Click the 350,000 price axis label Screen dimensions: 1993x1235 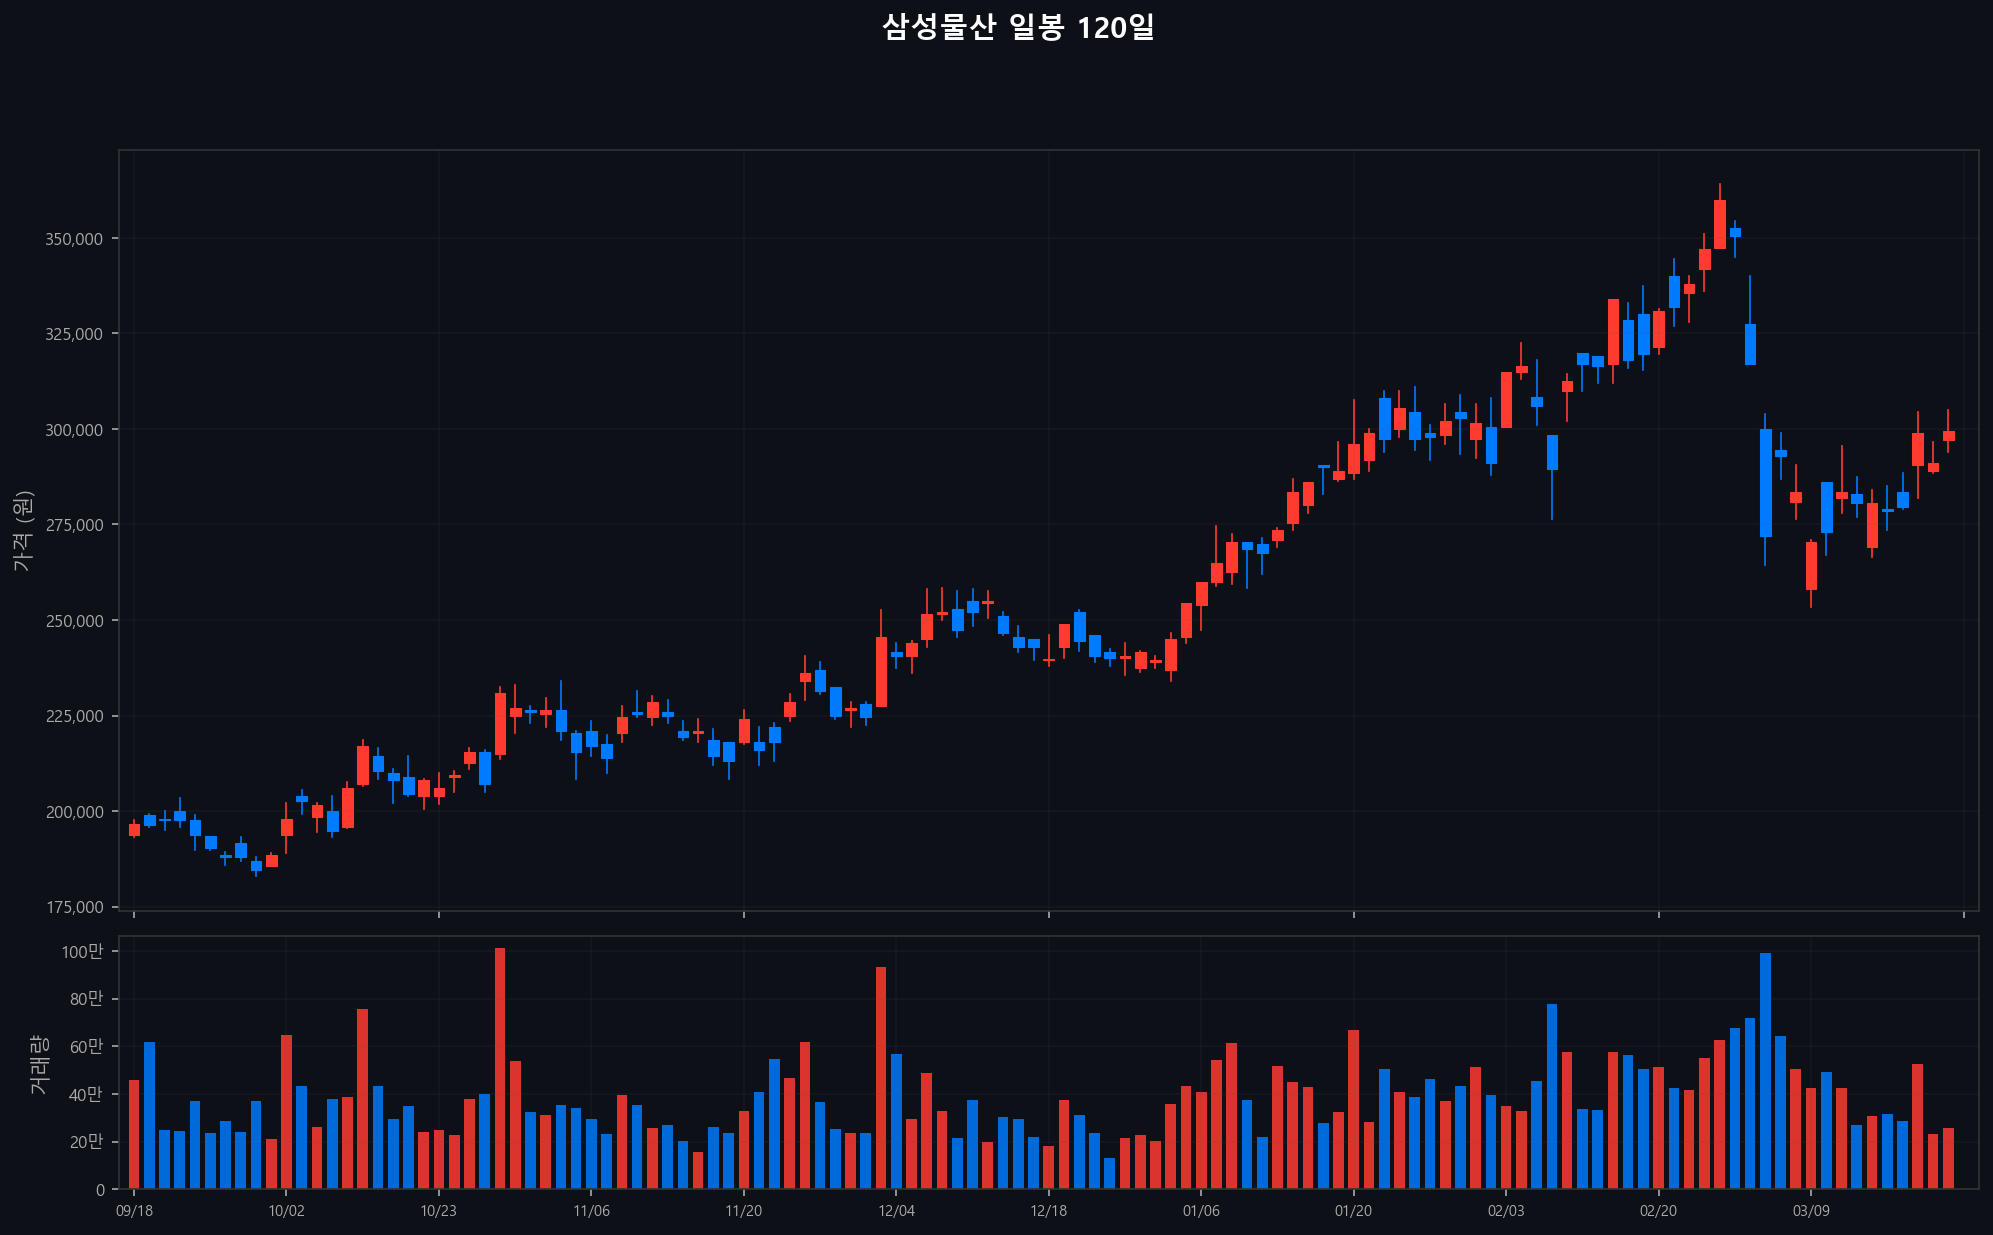pos(74,239)
